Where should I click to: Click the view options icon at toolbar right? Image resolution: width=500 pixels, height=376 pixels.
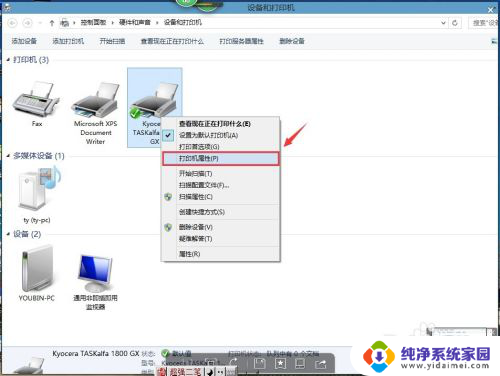495,41
